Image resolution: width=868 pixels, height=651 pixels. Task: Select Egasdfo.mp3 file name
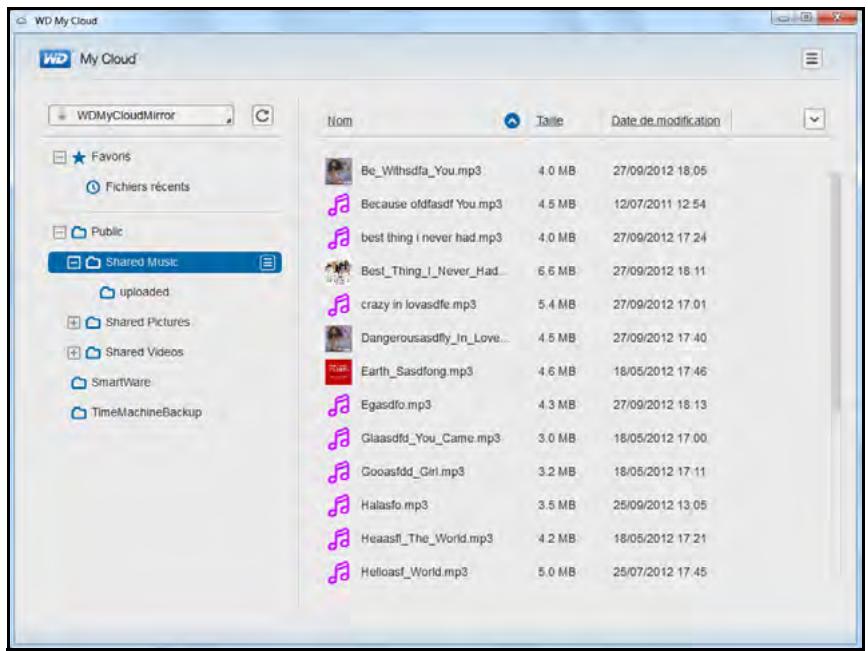[x=396, y=405]
